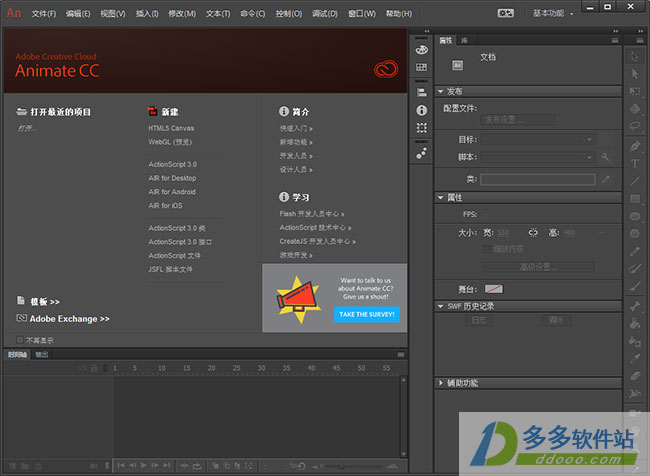Open the Motion Presets panel icon
Screen dimensions: 650x476
point(422,153)
